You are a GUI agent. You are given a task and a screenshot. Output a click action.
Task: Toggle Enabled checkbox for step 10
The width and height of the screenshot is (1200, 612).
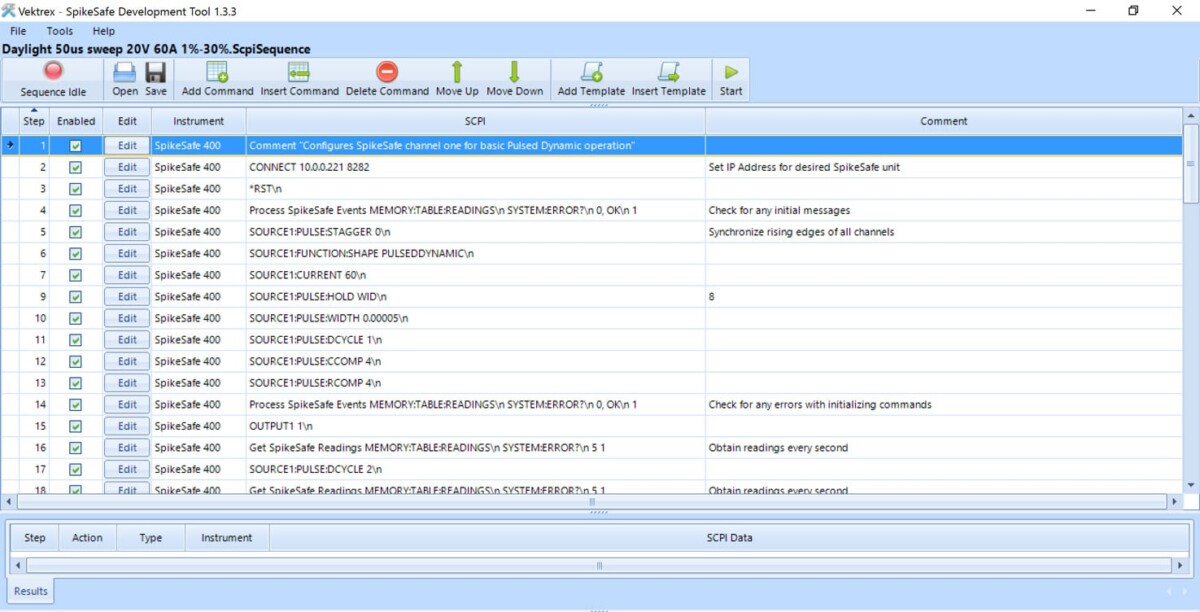76,318
